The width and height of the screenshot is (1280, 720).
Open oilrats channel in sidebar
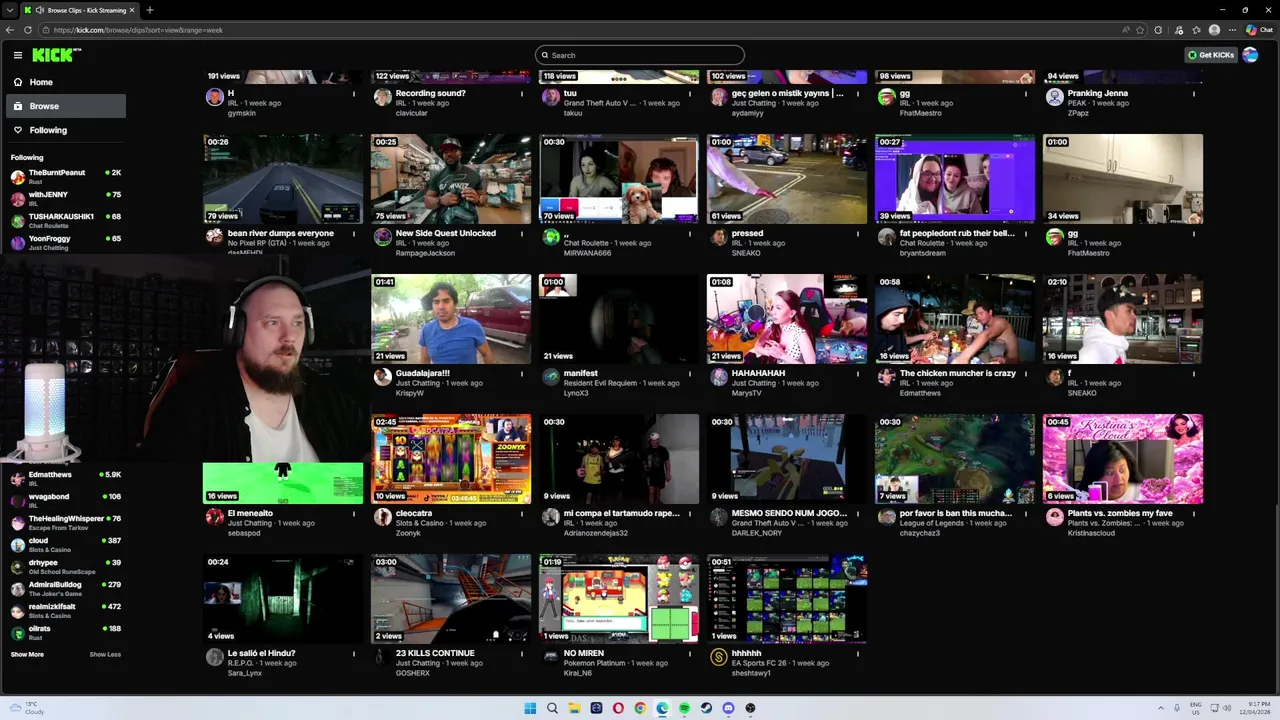coord(66,633)
